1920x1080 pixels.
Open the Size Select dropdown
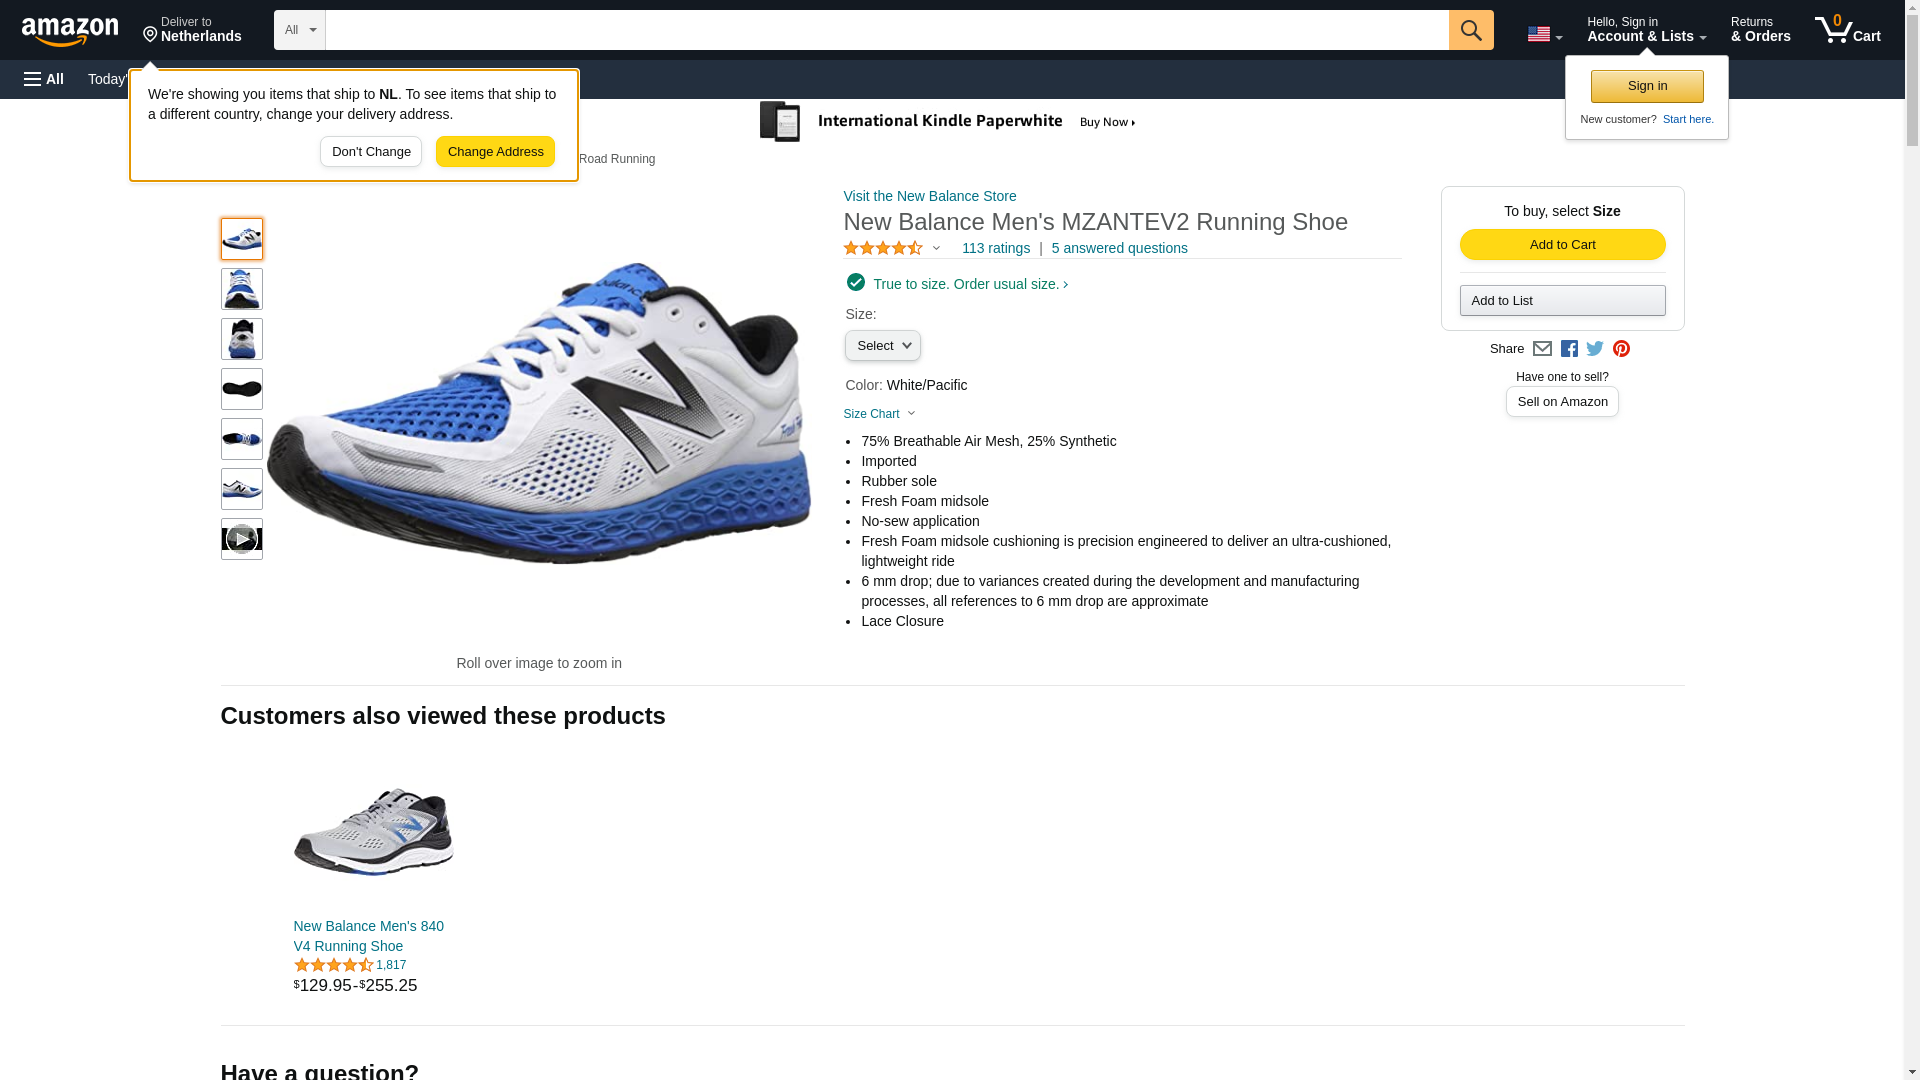(882, 346)
